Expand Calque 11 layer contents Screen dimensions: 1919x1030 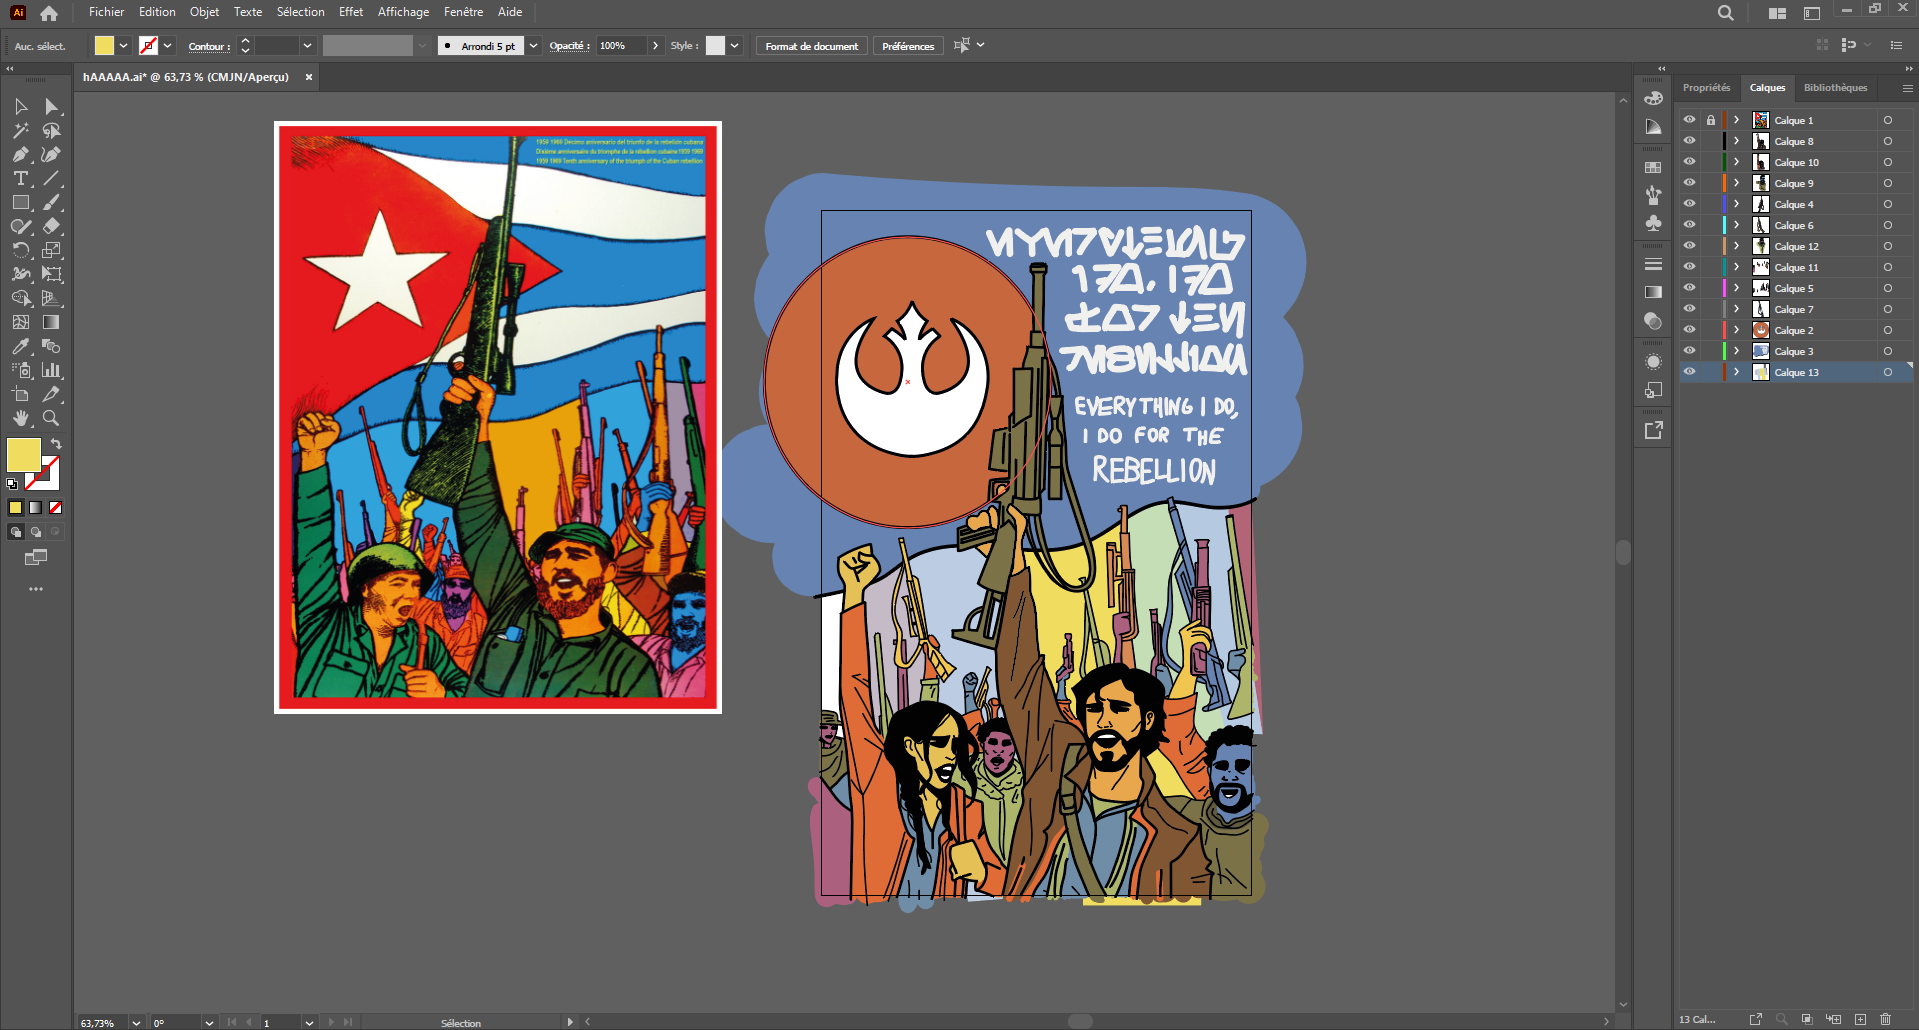point(1737,267)
